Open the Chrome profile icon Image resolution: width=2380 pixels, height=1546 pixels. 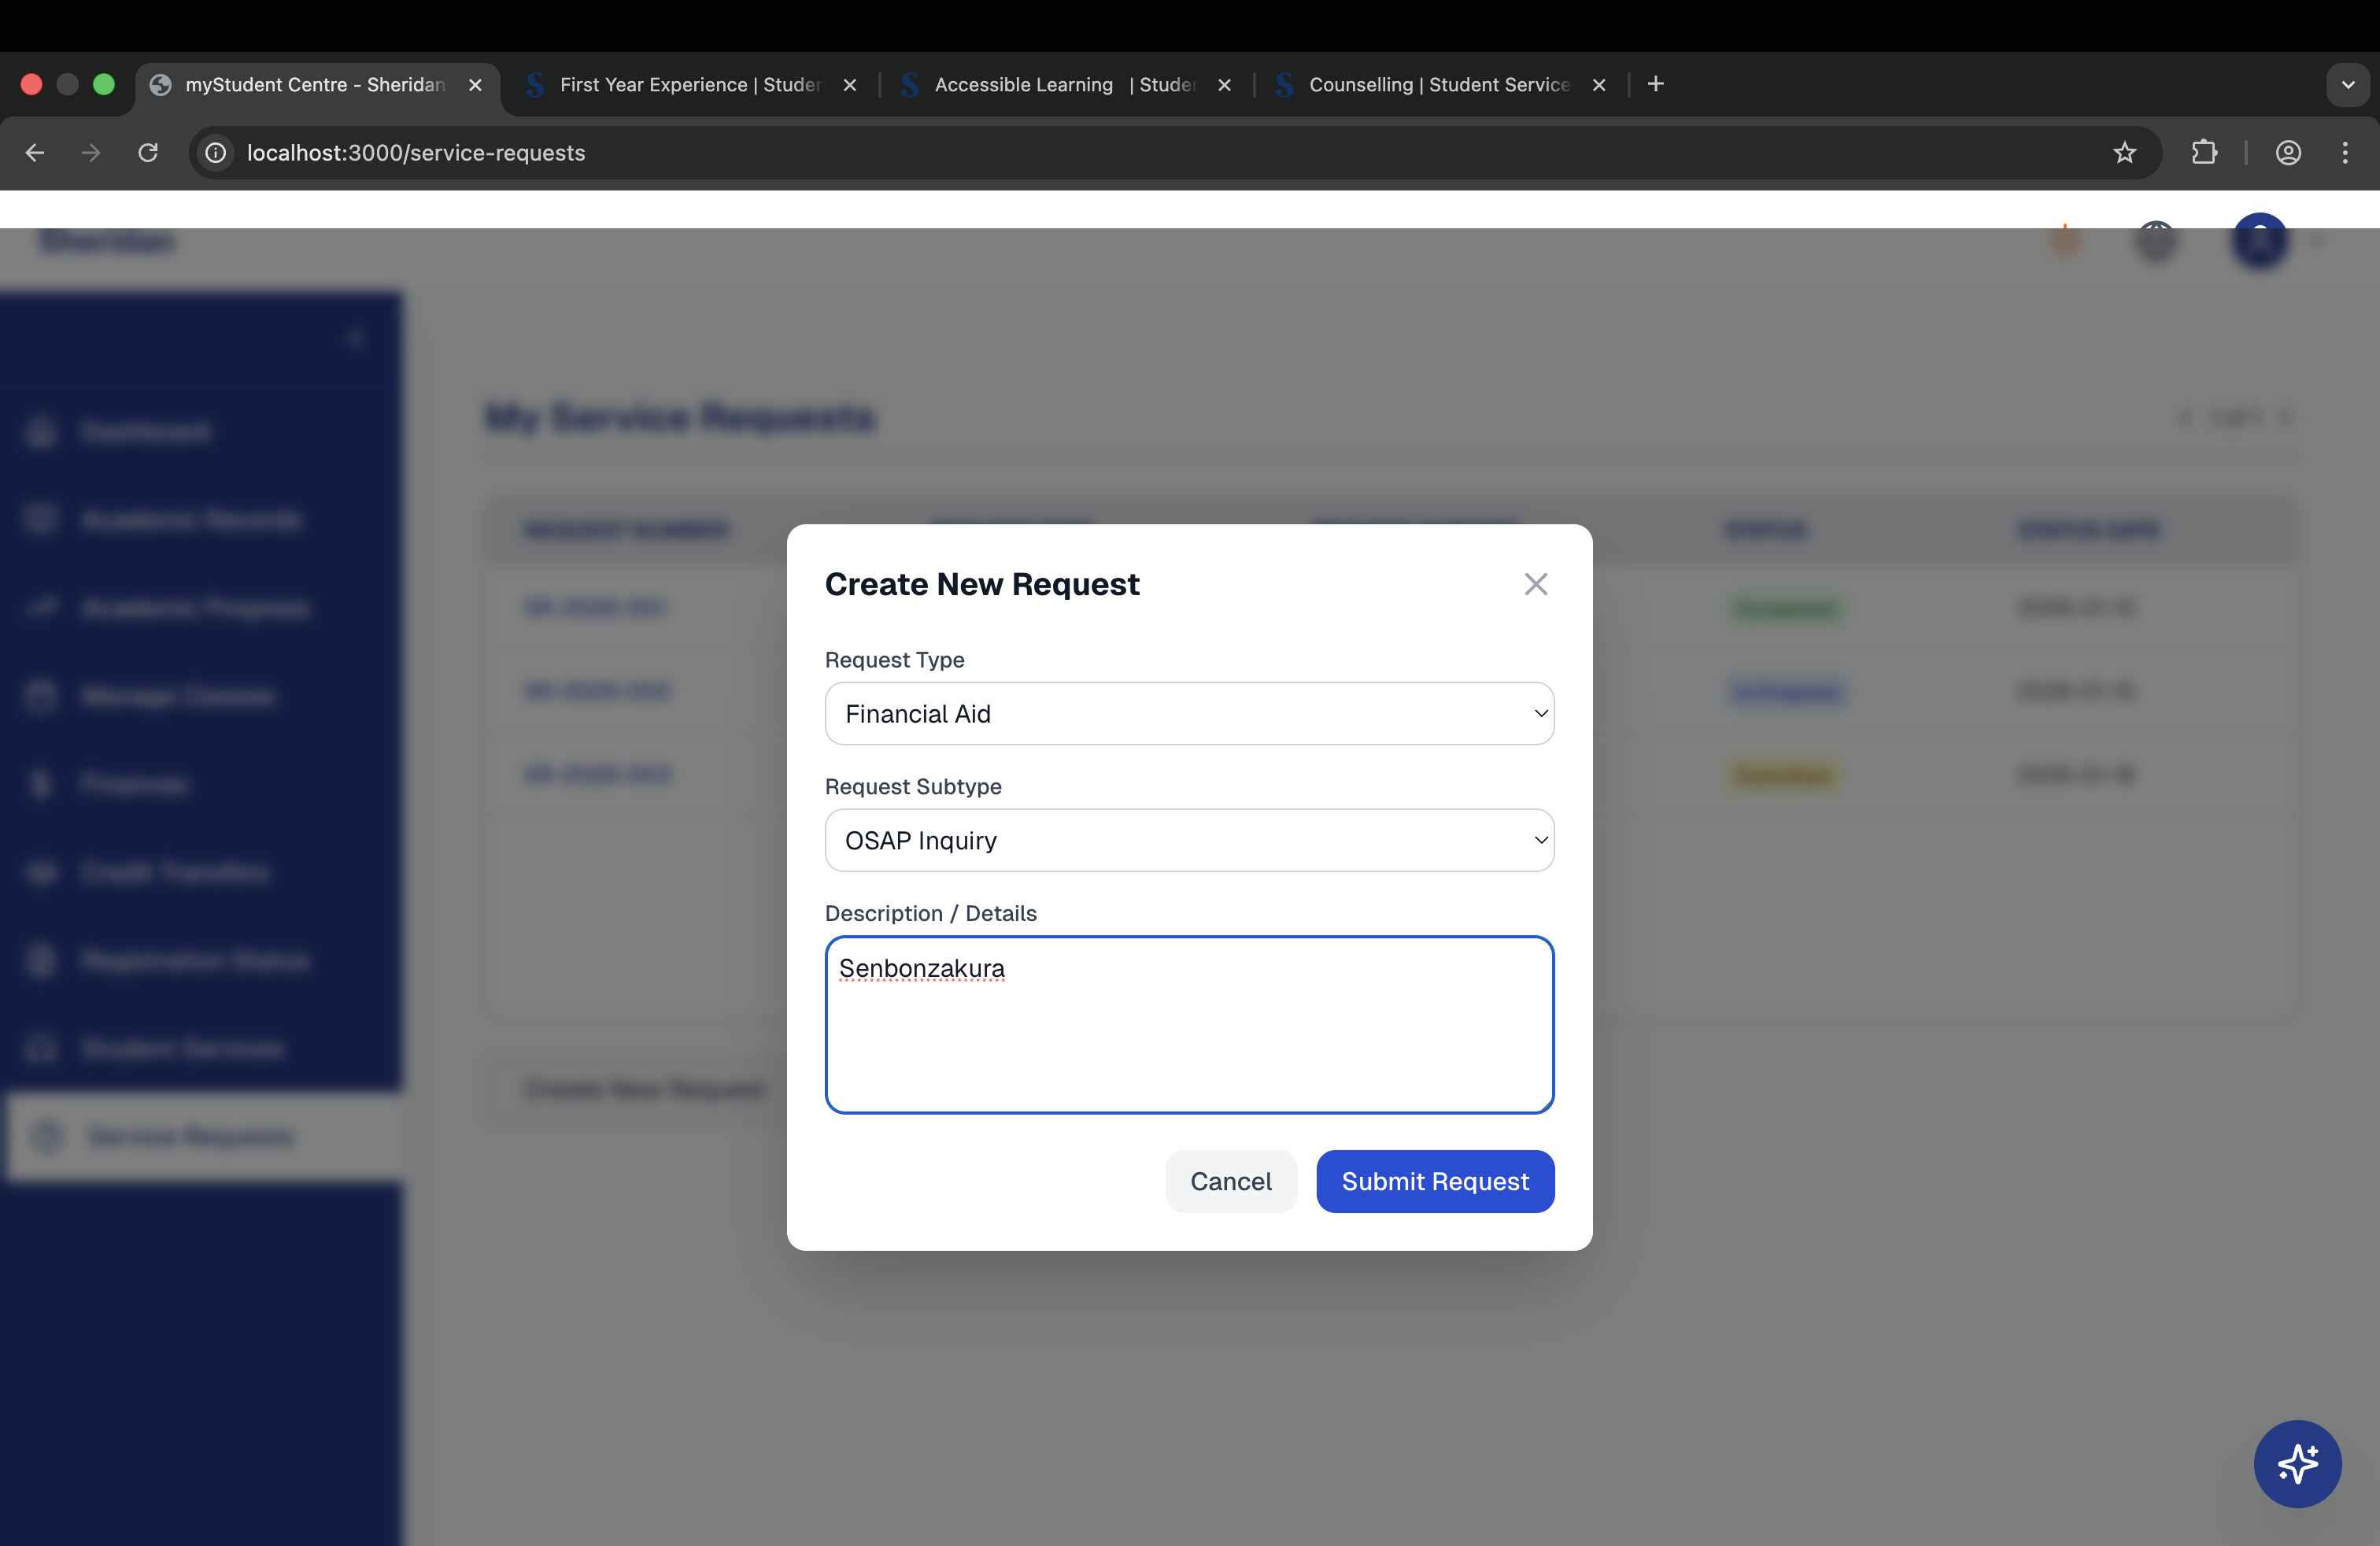pos(2288,152)
